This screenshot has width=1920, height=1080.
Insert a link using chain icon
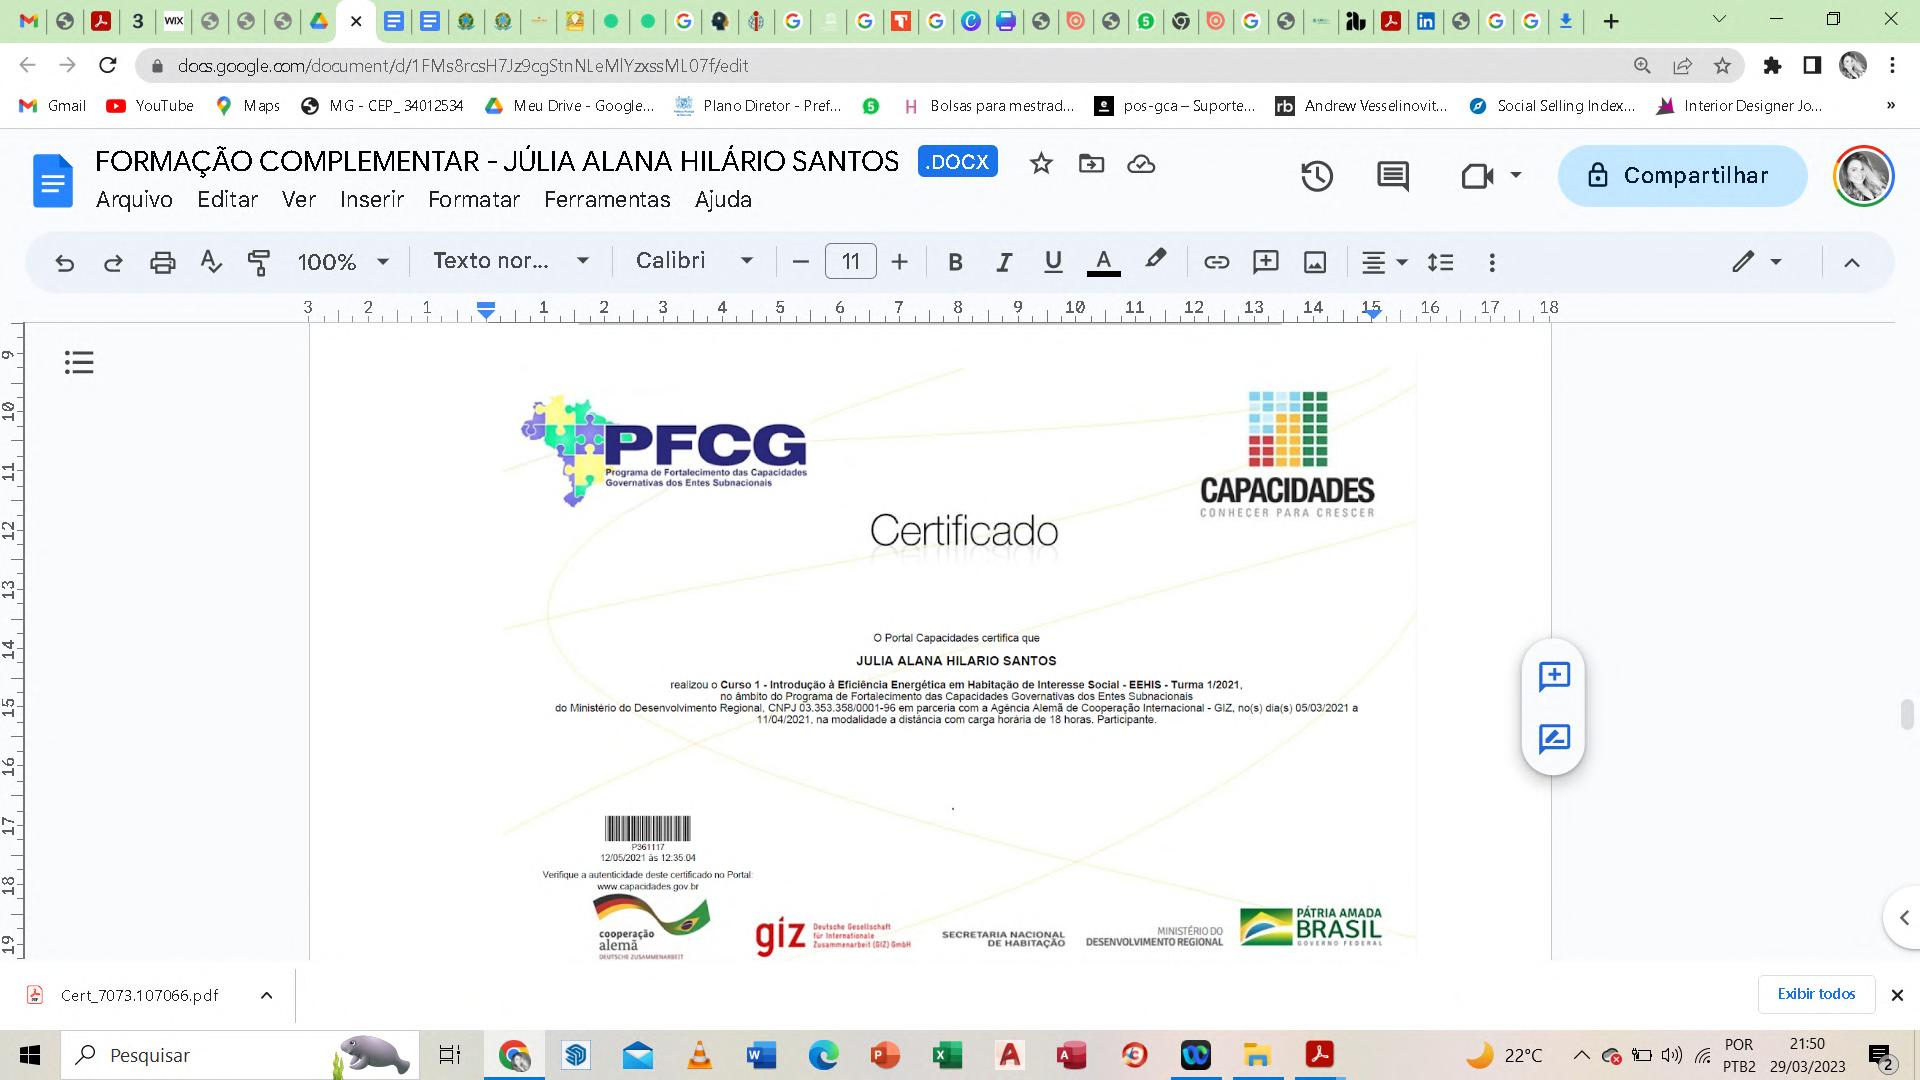click(1216, 262)
